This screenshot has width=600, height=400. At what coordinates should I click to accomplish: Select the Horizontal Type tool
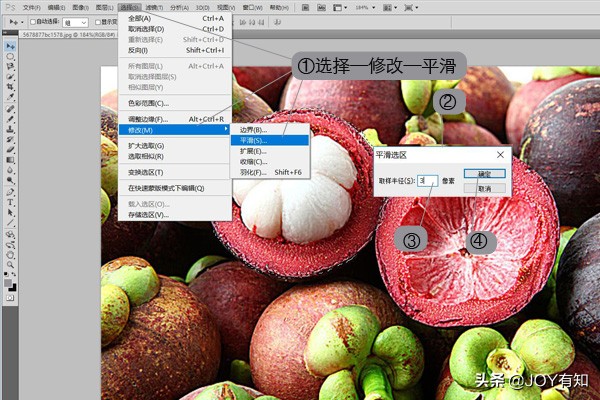pos(10,202)
